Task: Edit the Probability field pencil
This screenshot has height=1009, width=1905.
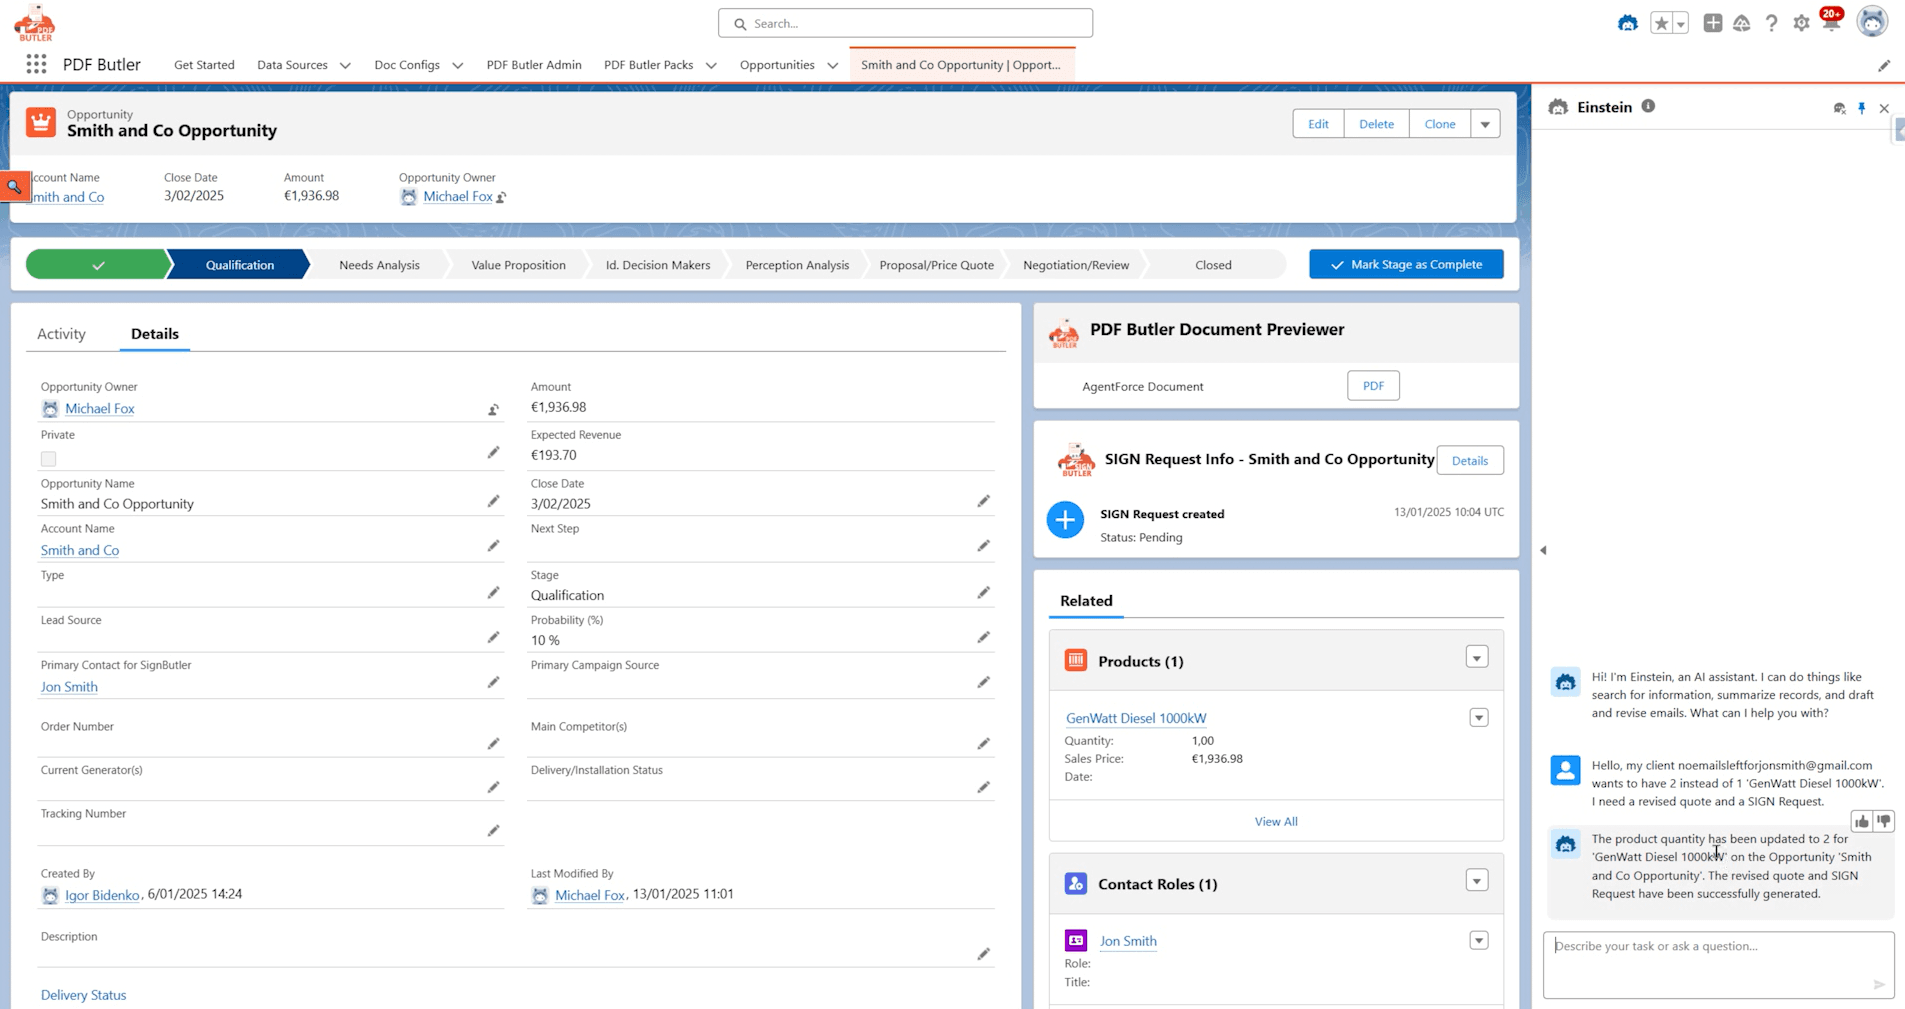Action: point(984,638)
